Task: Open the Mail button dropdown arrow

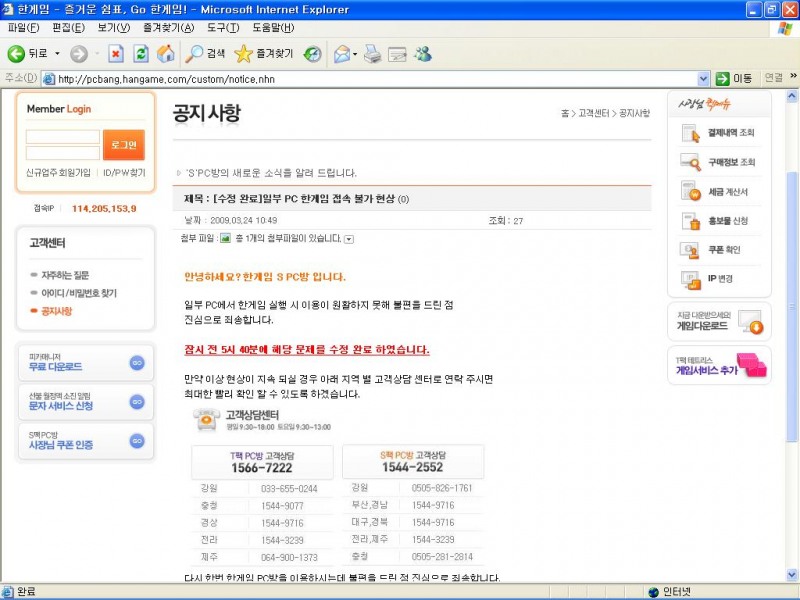Action: click(x=355, y=54)
